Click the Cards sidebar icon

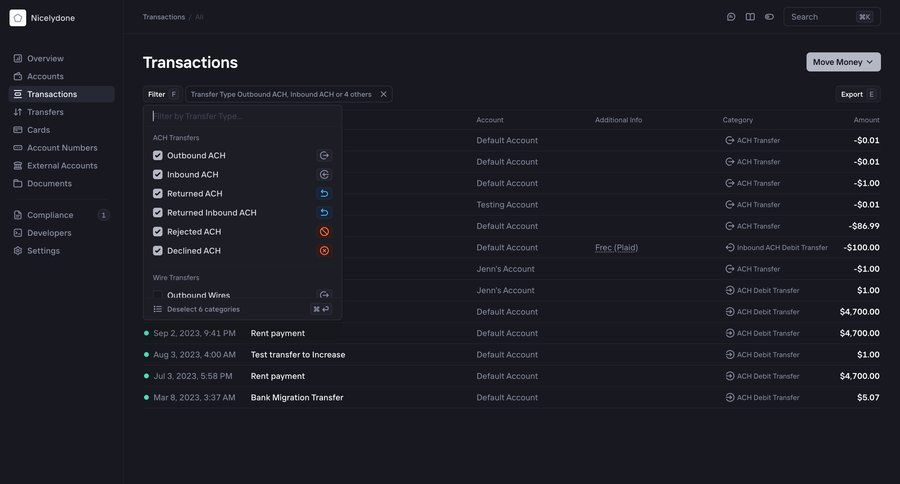point(18,130)
